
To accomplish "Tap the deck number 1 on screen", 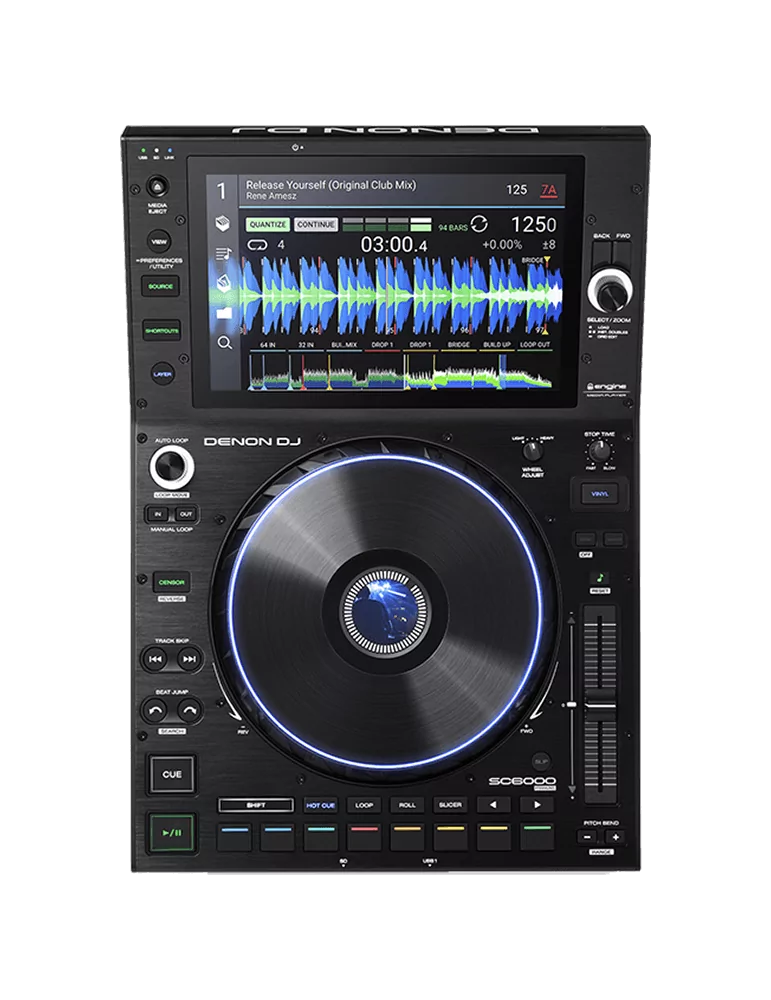I will tap(221, 191).
